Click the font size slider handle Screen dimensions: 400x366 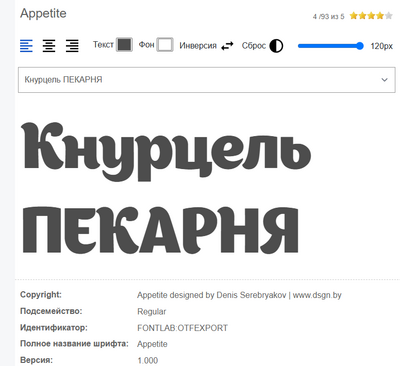[x=359, y=46]
